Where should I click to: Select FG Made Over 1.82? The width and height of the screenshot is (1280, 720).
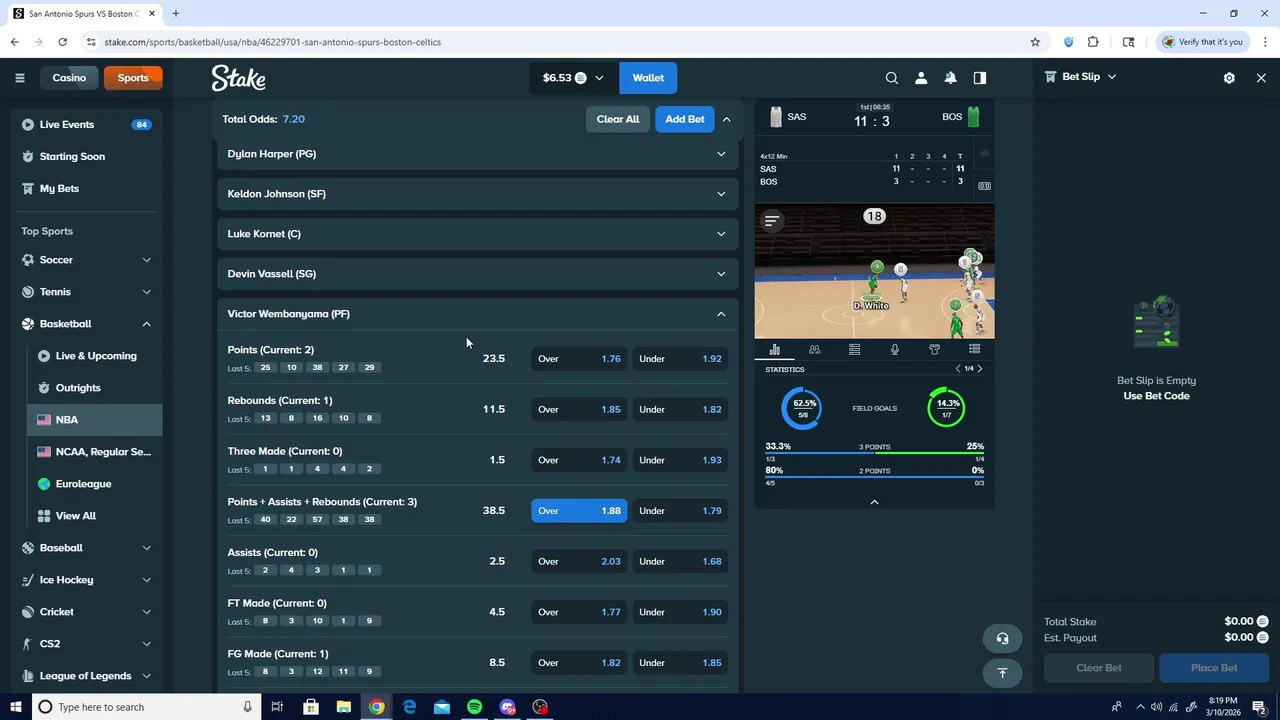click(x=579, y=663)
